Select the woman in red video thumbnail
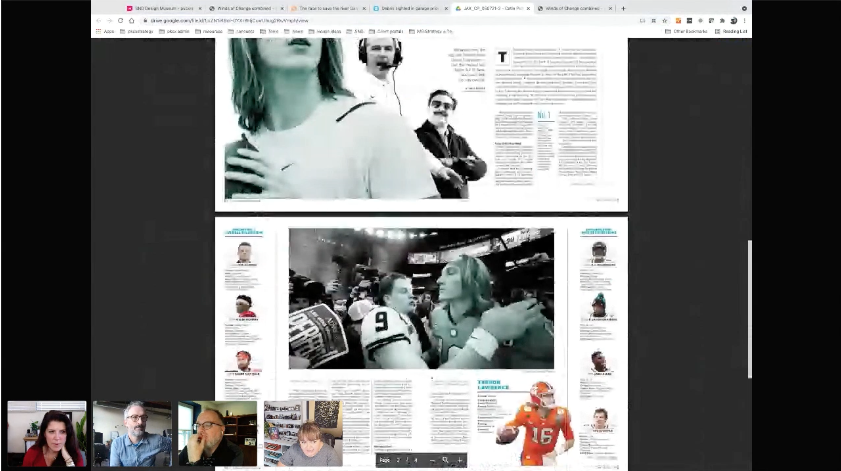The image size is (841, 471). pyautogui.click(x=46, y=433)
